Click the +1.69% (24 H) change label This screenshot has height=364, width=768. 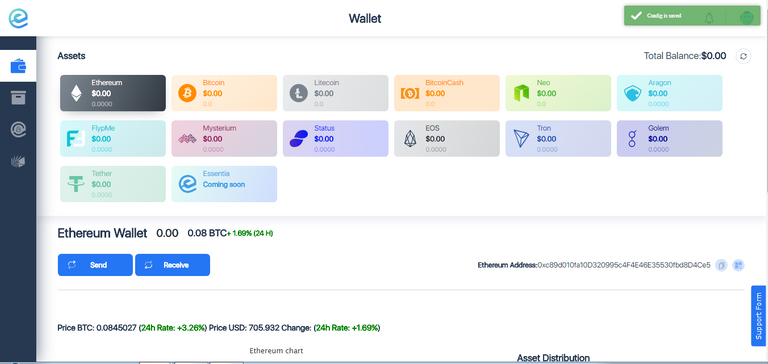tap(250, 234)
